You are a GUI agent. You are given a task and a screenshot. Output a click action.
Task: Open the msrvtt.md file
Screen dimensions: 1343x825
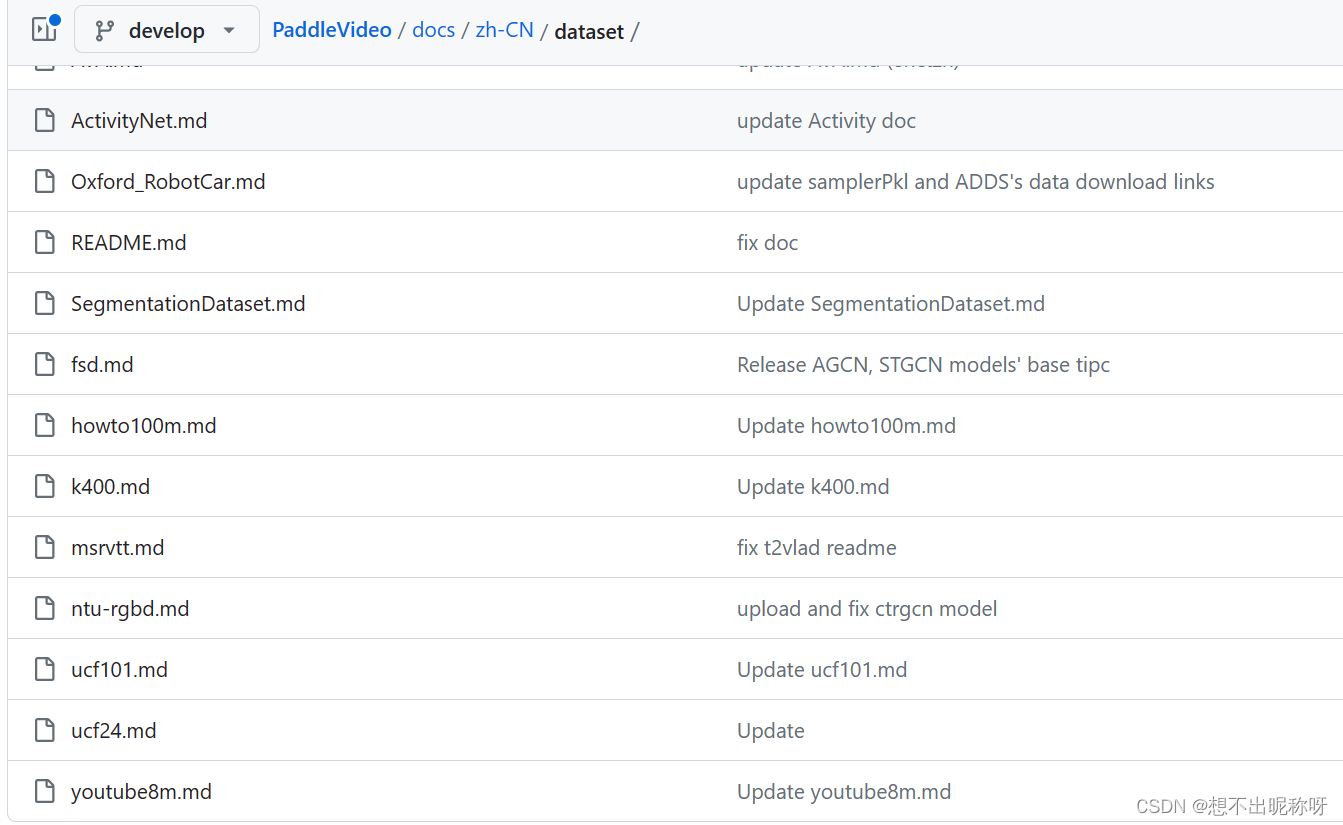(x=117, y=548)
